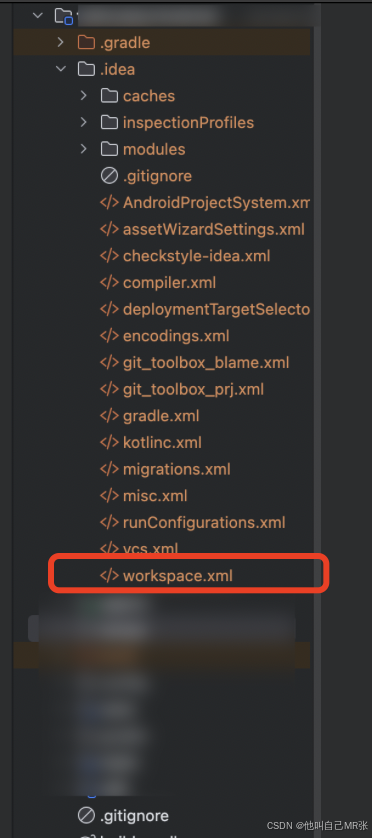
Task: Select the .gradle folder name
Action: [125, 42]
